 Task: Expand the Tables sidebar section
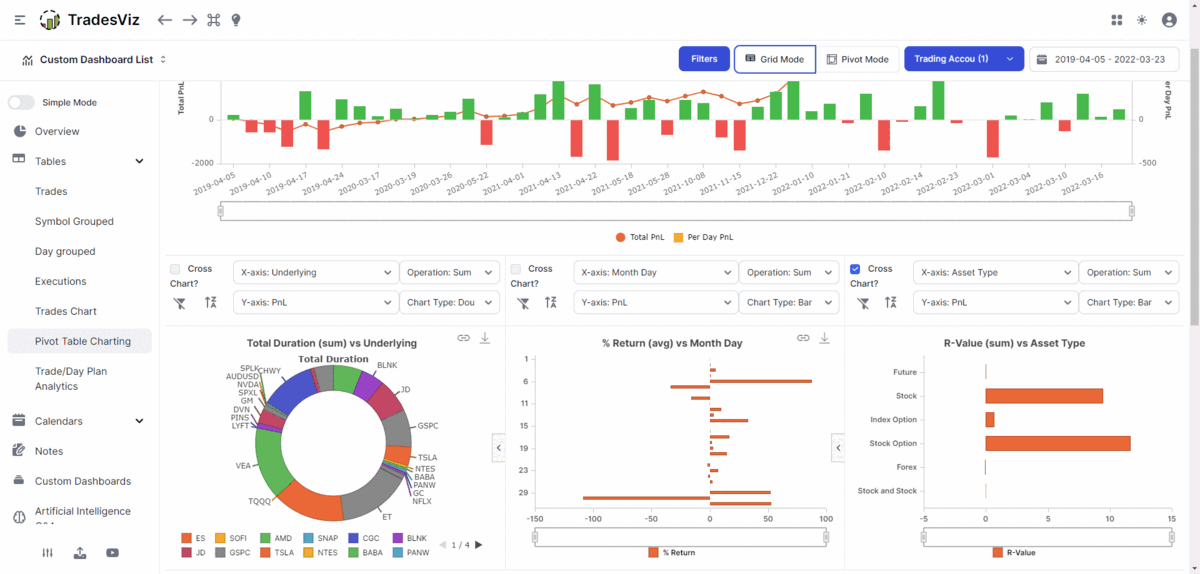[x=77, y=161]
